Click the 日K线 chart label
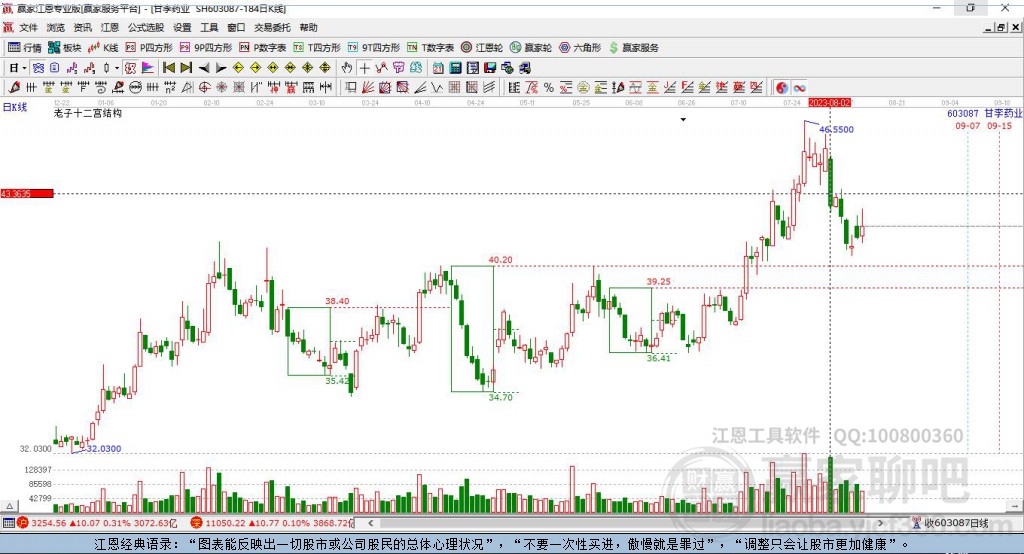 pos(15,107)
